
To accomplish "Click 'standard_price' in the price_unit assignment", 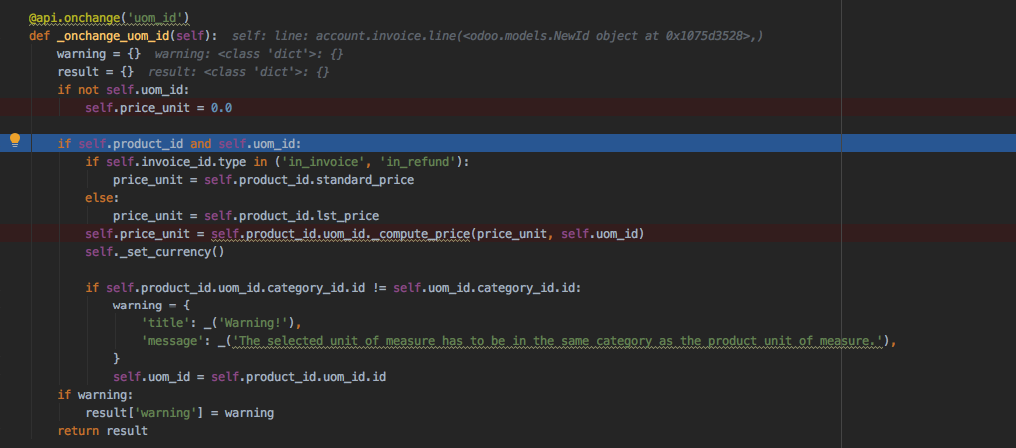I will [x=365, y=180].
